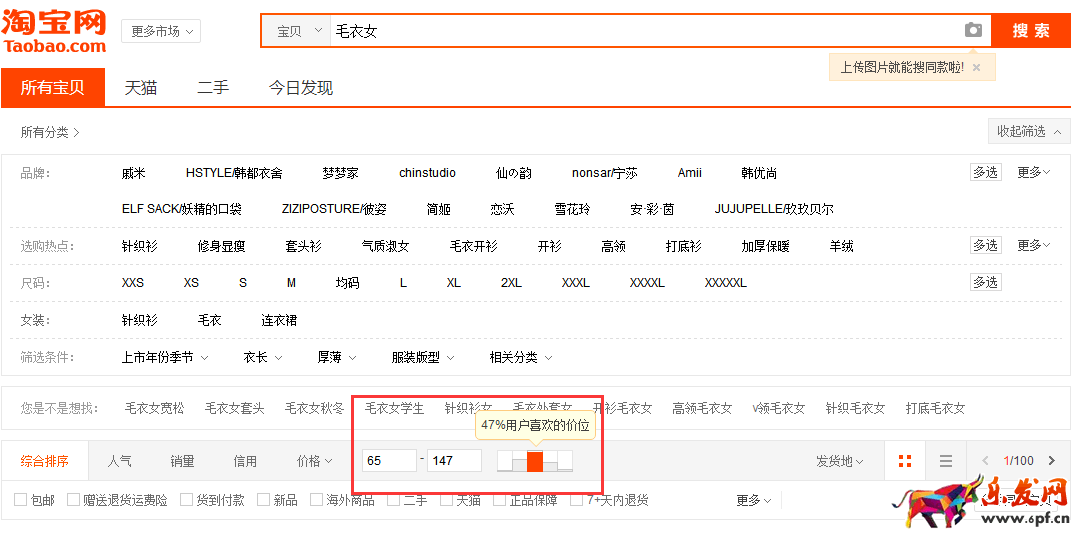Open the 价格 sort dropdown
Image resolution: width=1080 pixels, height=539 pixels.
315,461
